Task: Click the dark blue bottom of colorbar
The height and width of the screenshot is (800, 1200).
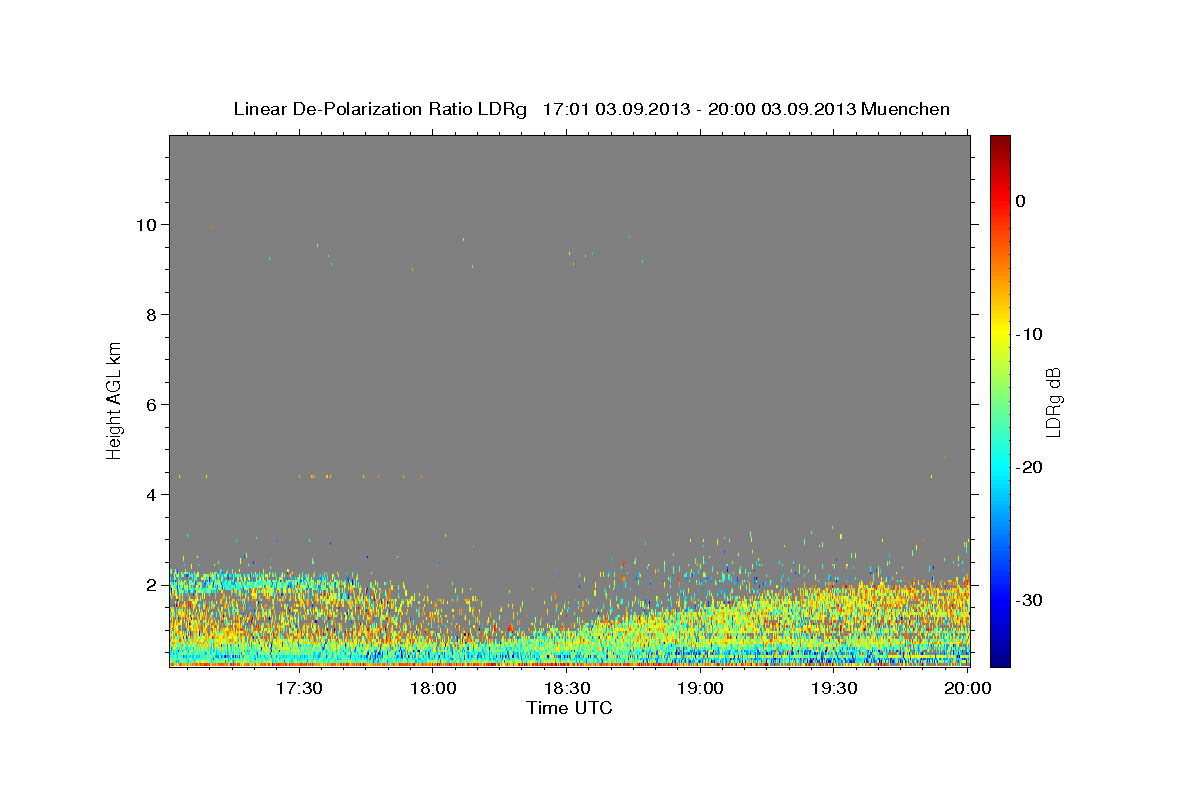Action: (1000, 658)
